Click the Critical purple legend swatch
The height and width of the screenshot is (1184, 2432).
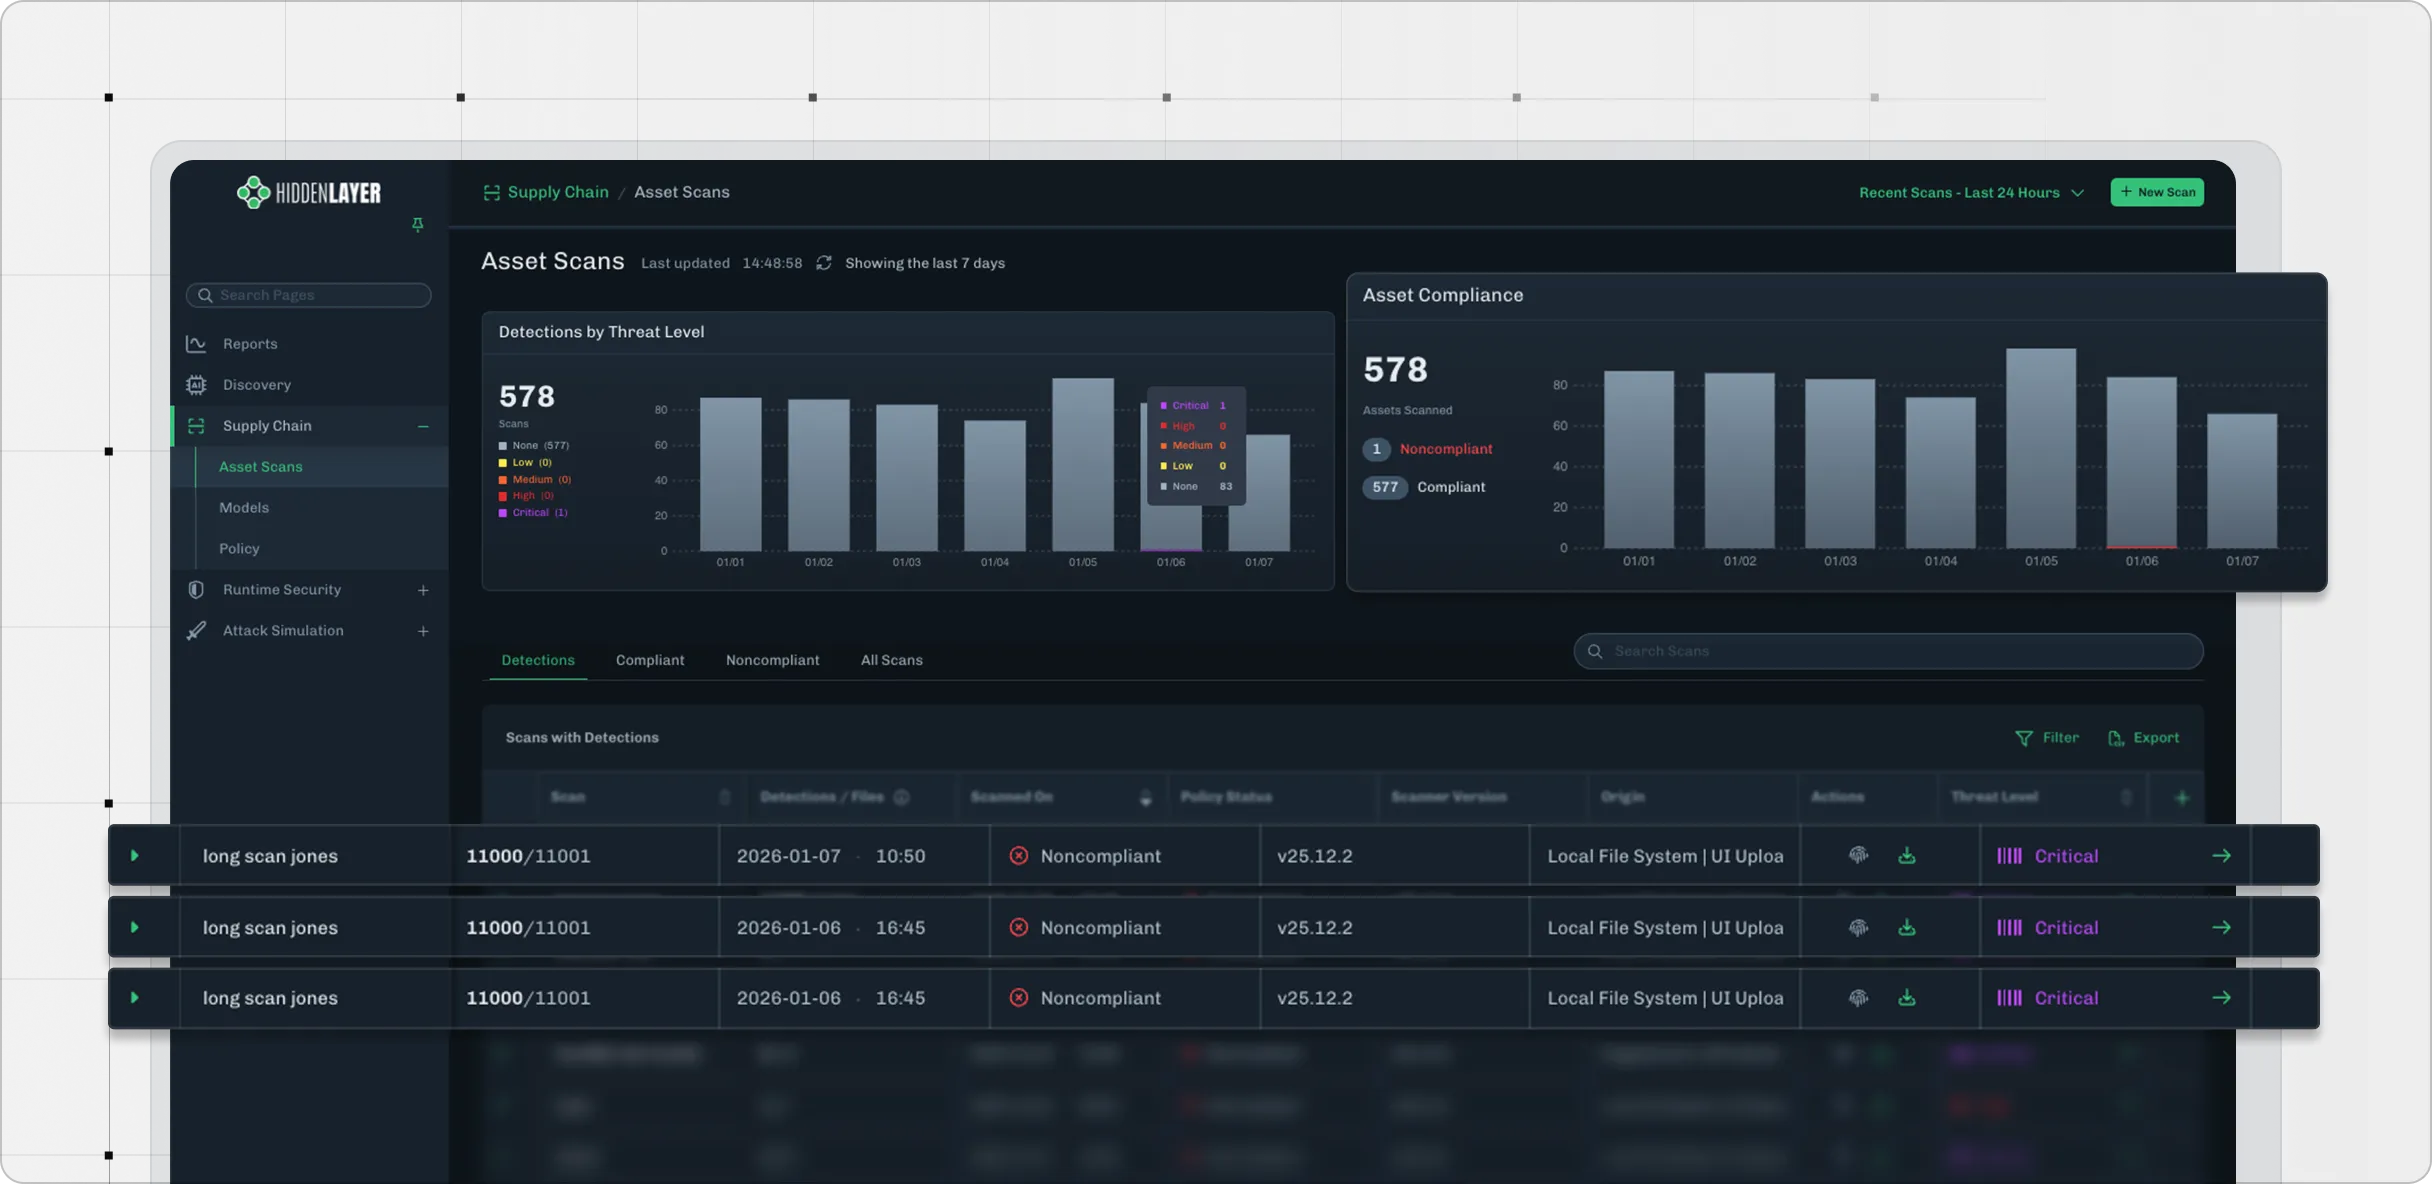tap(503, 513)
